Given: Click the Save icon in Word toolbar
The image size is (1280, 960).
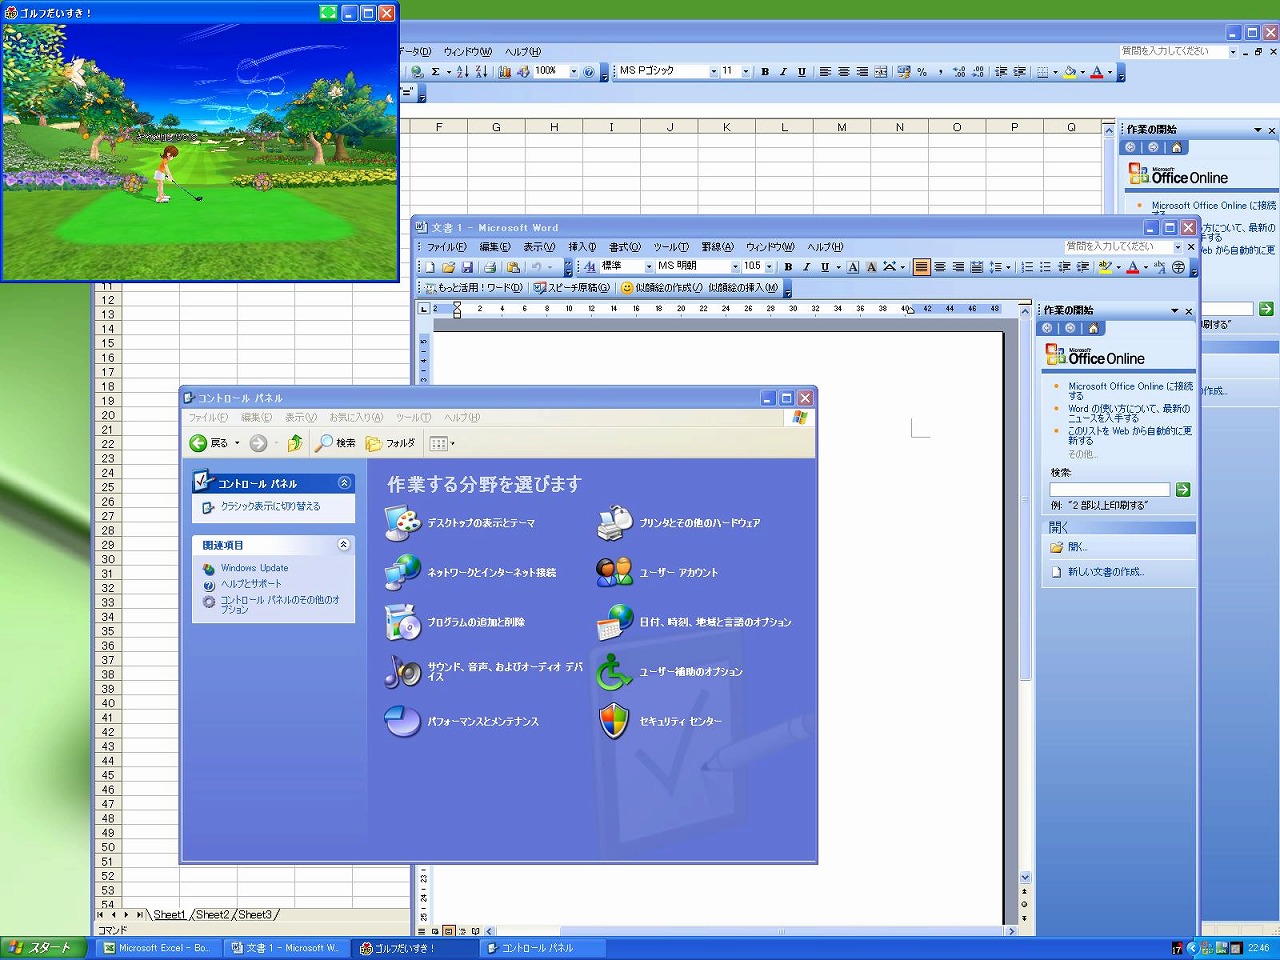Looking at the screenshot, I should click(x=467, y=267).
